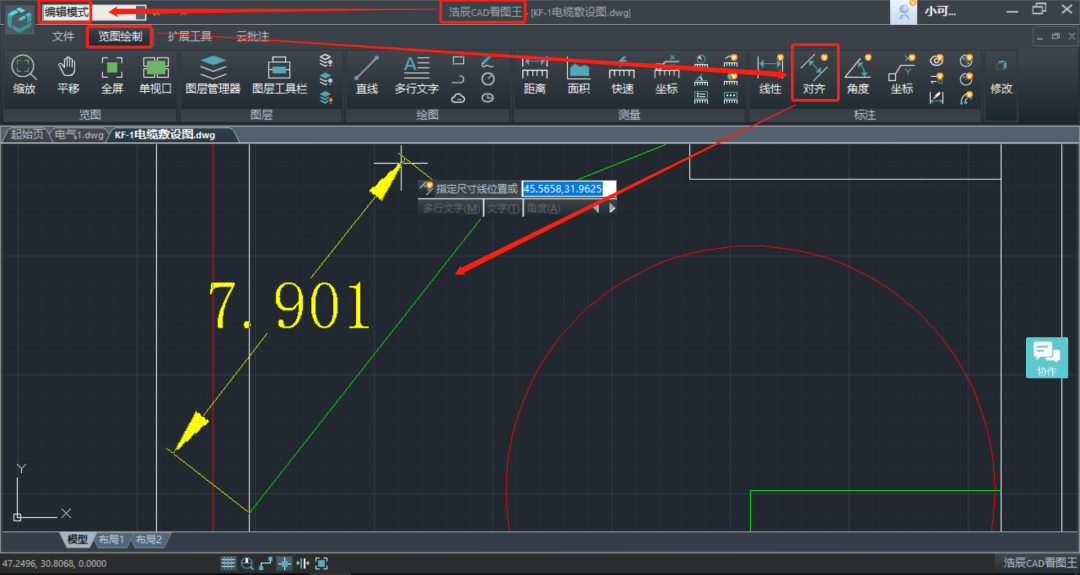Toggle fullscreen icon in status bar
1080x575 pixels.
tap(322, 563)
